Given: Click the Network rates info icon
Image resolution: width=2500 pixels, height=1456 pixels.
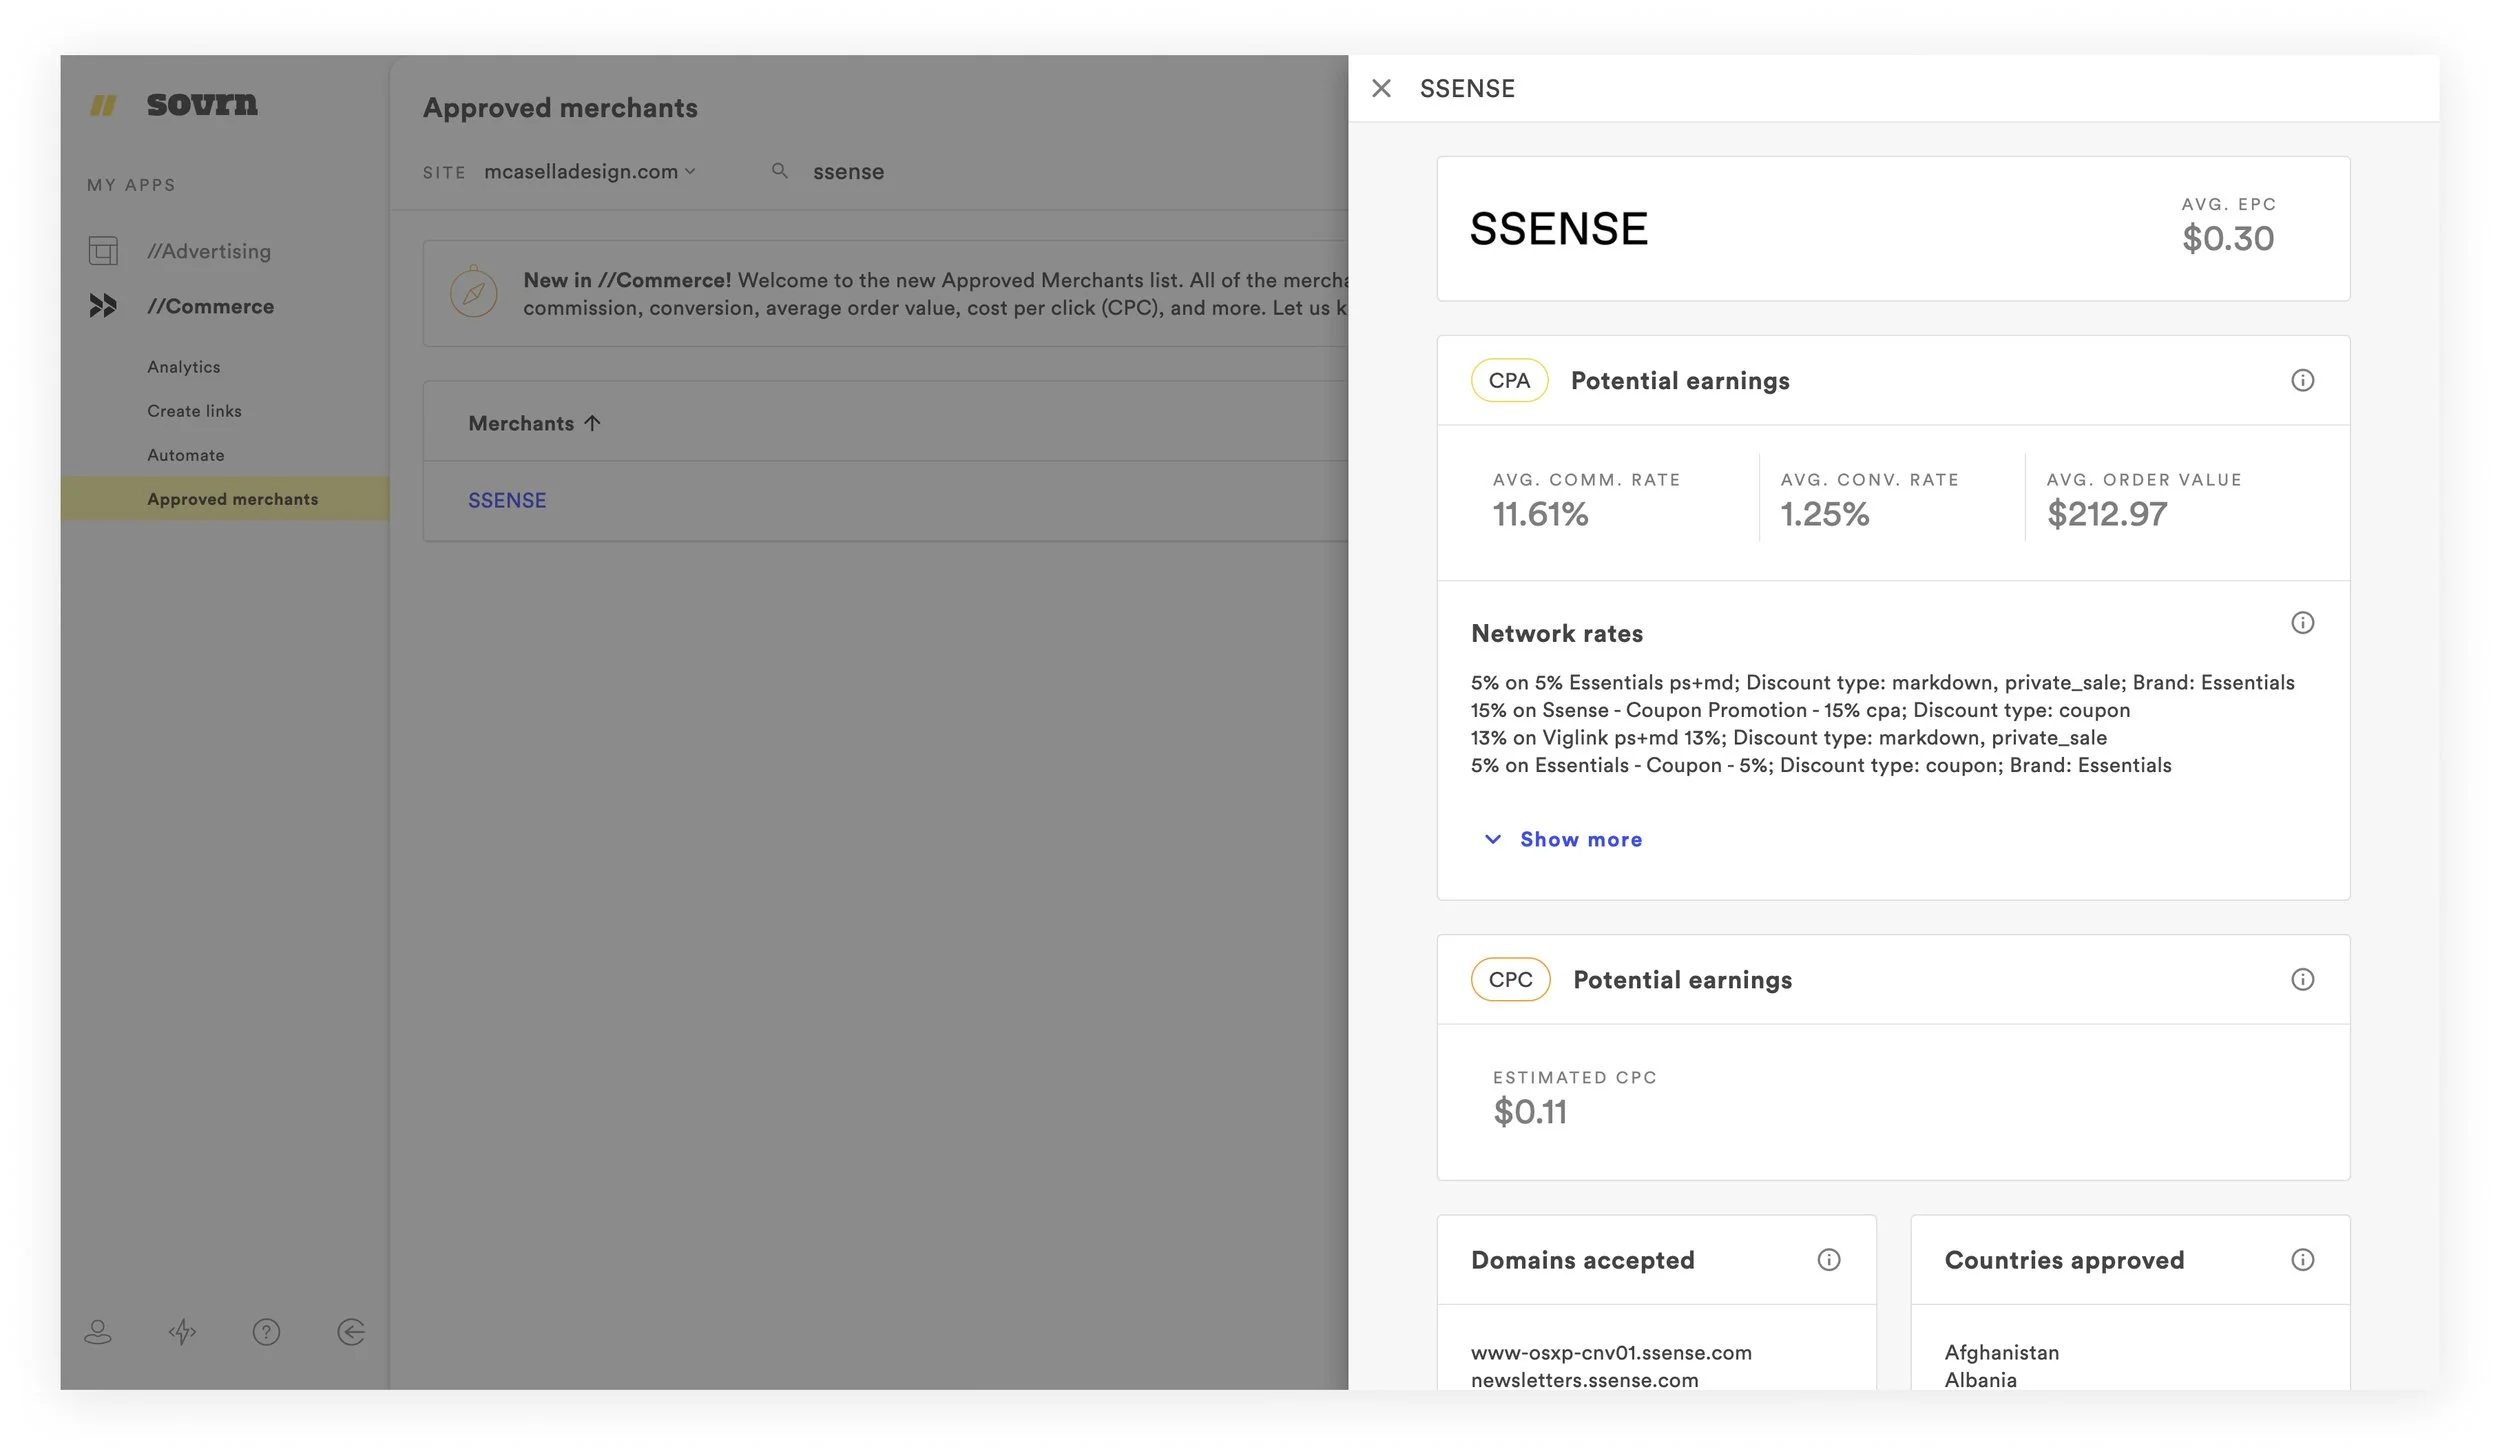Looking at the screenshot, I should pyautogui.click(x=2301, y=623).
